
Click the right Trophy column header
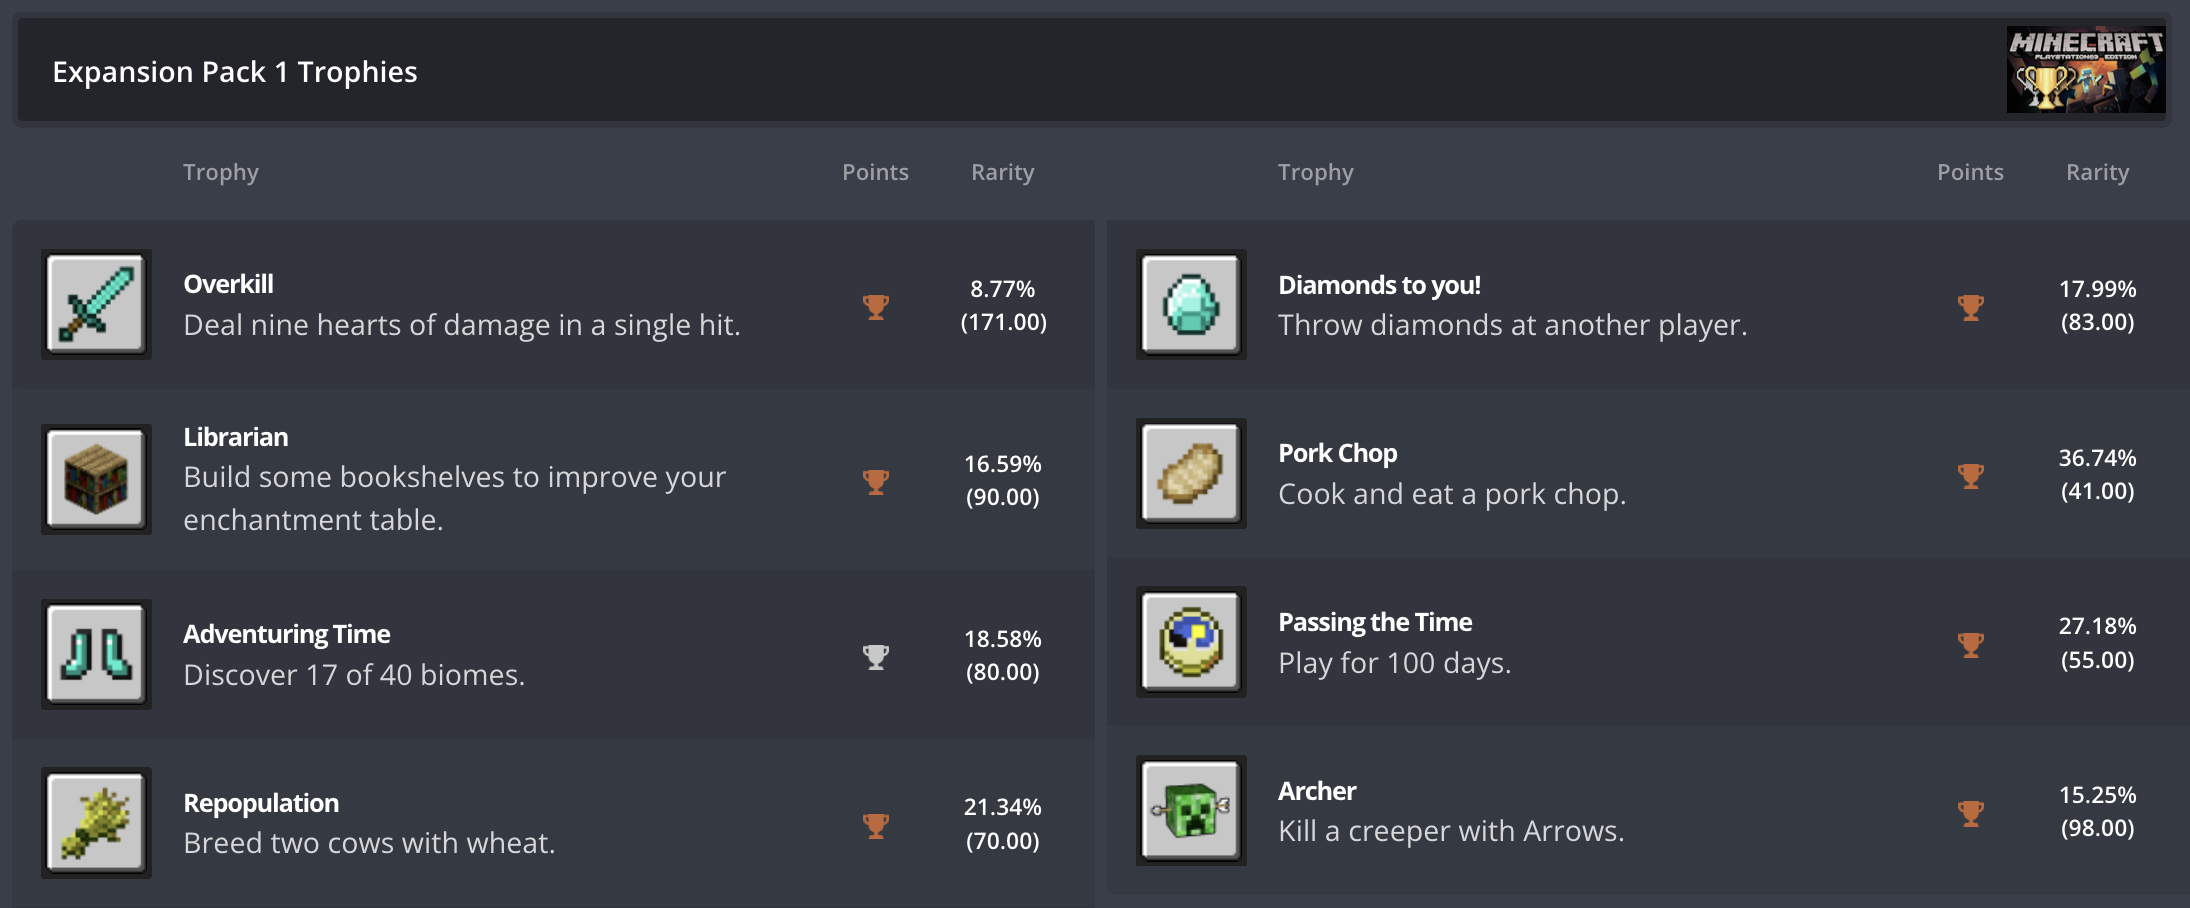tap(1315, 172)
